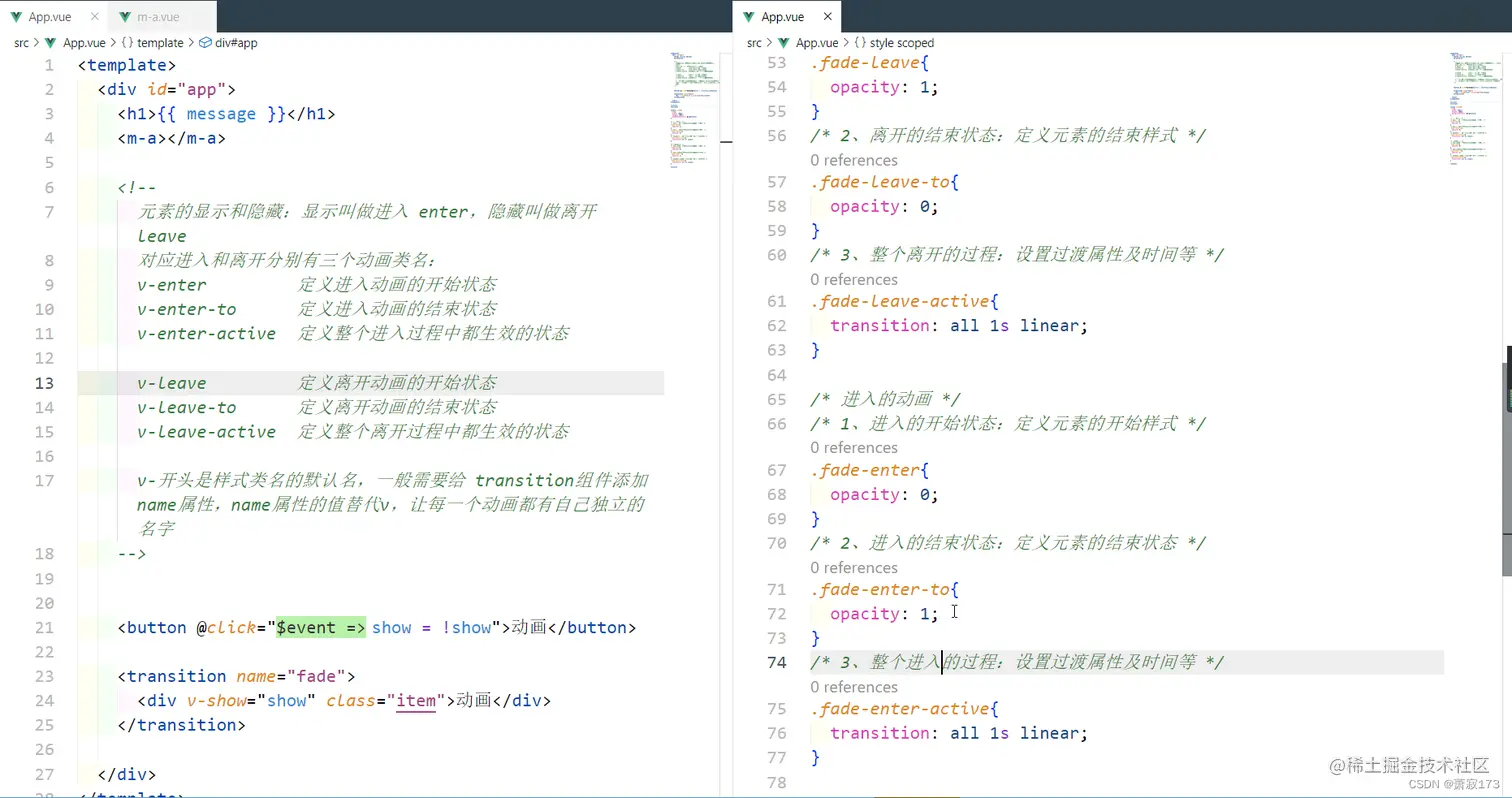Click the Vue icon on the m-a.vue tab
The height and width of the screenshot is (798, 1512).
tap(124, 17)
